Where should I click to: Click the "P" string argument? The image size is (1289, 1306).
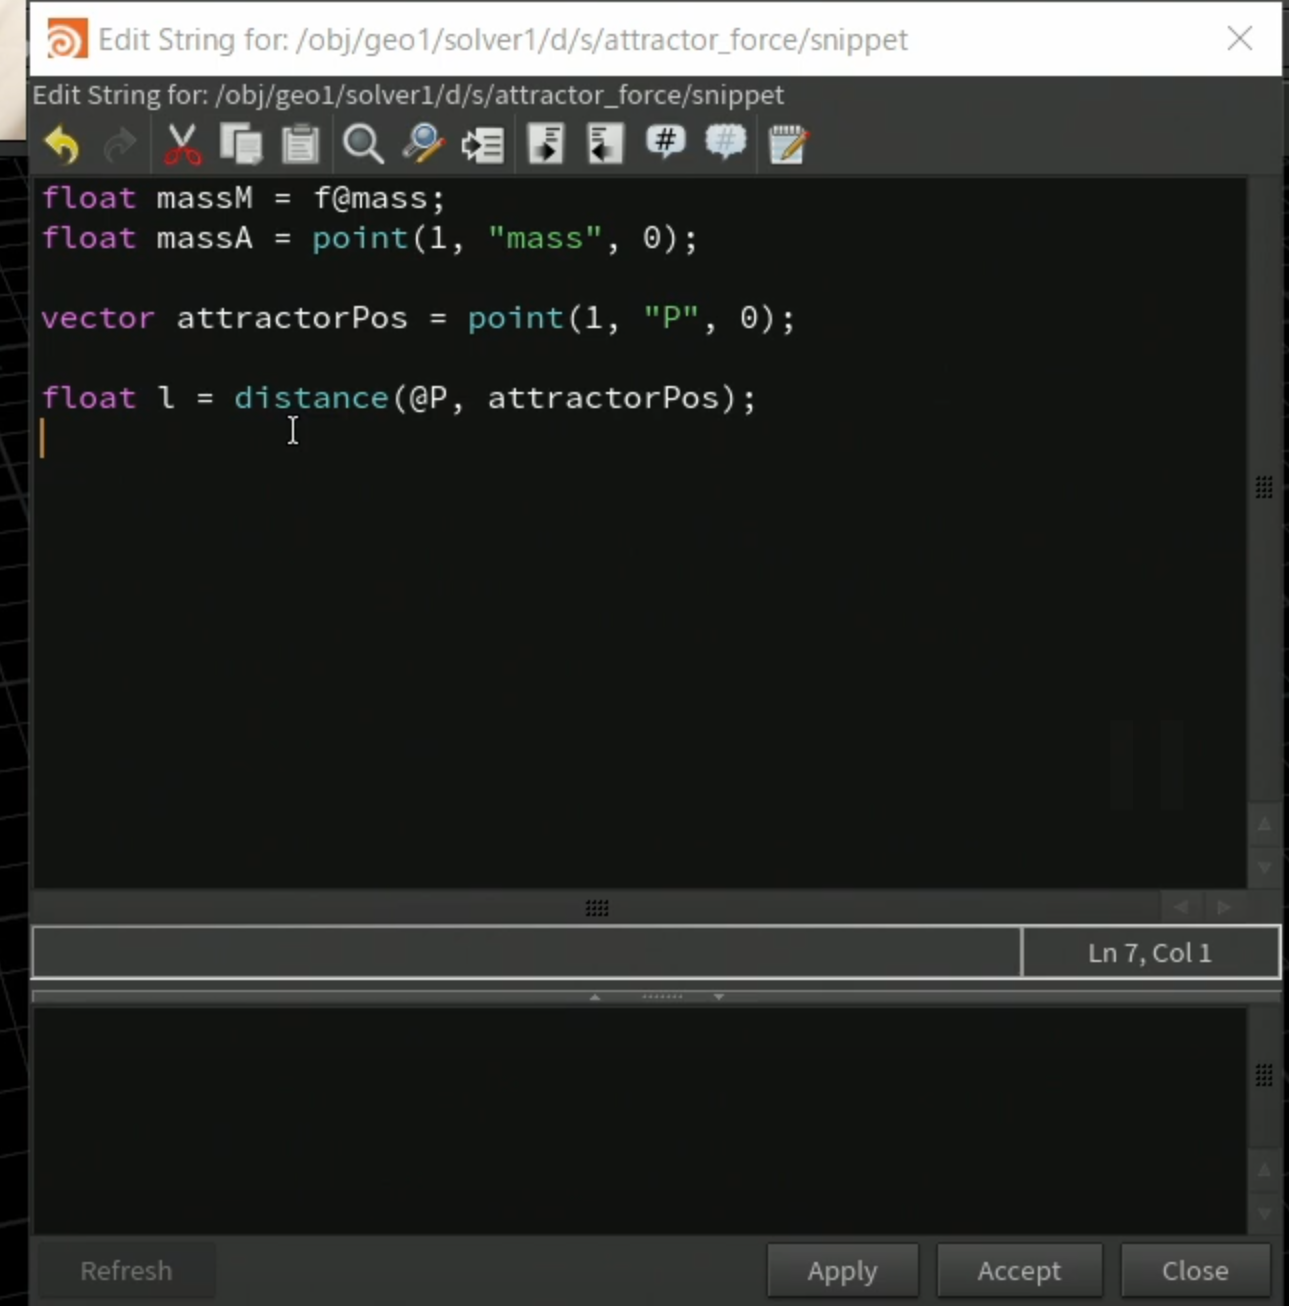point(670,318)
